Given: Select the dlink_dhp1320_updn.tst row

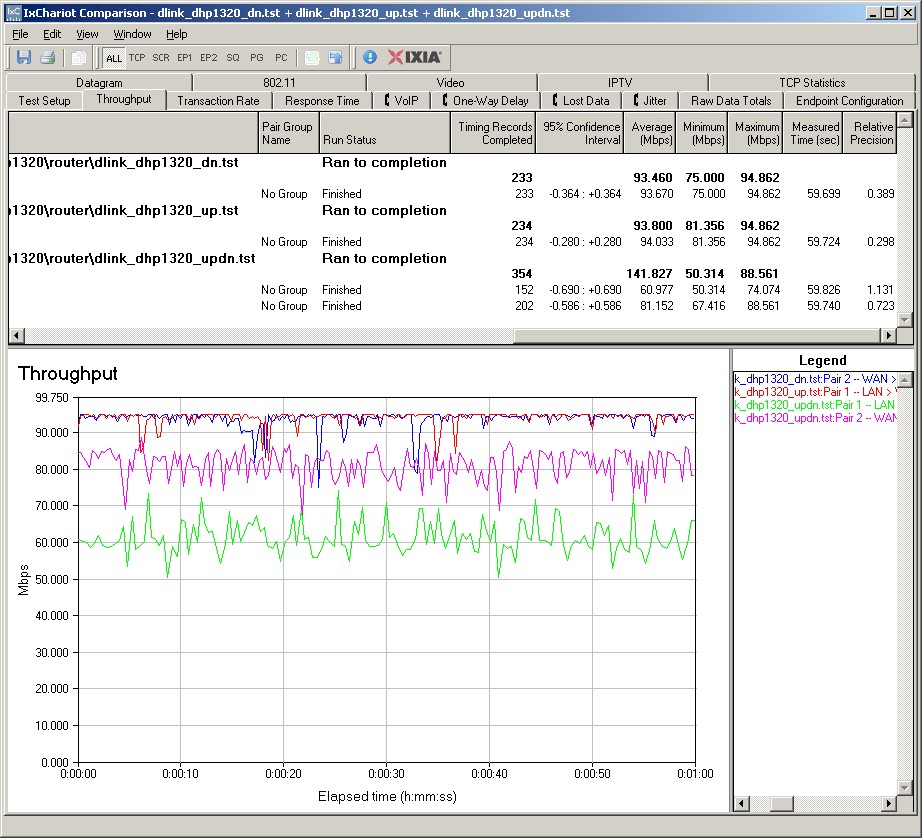Looking at the screenshot, I should [452, 259].
